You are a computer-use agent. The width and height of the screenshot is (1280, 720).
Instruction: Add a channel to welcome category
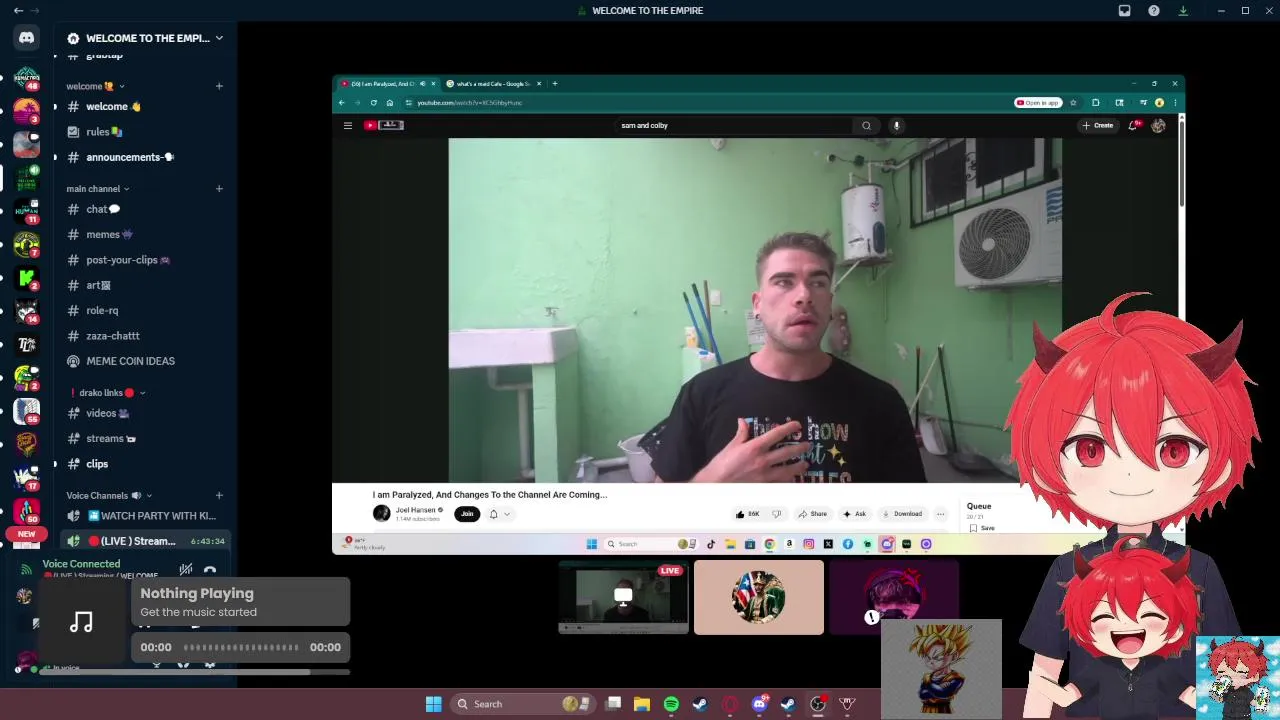pyautogui.click(x=219, y=86)
